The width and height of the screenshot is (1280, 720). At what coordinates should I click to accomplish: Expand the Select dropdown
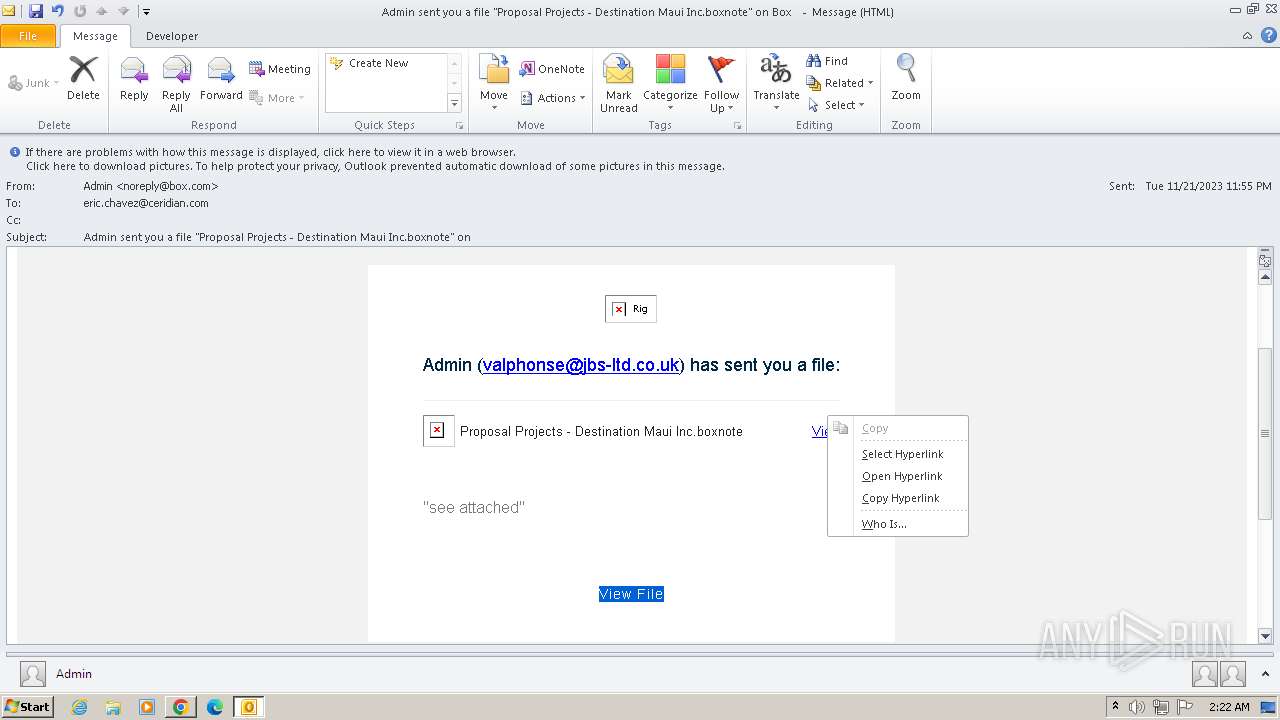(836, 105)
